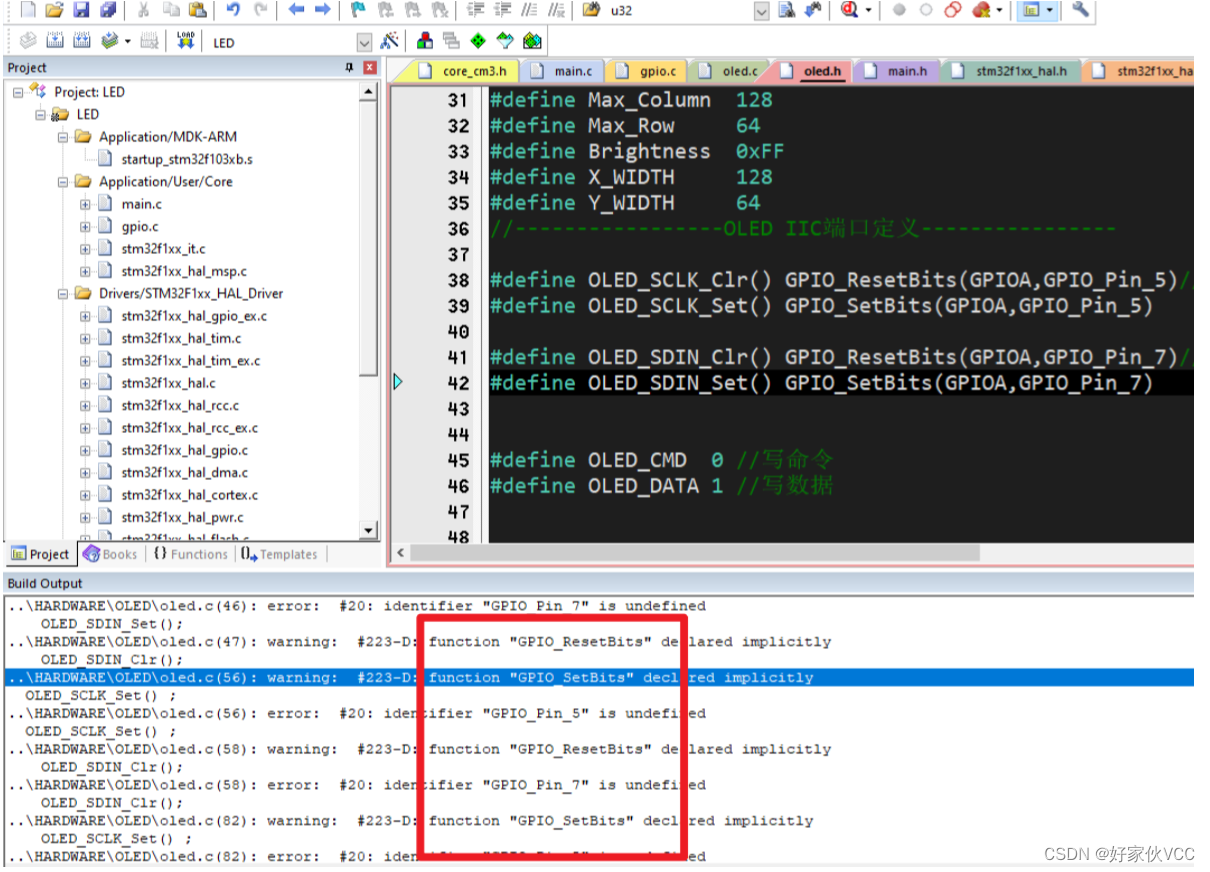The image size is (1210, 872).
Task: Undo the last edit with the Undo arrow
Action: coord(234,10)
